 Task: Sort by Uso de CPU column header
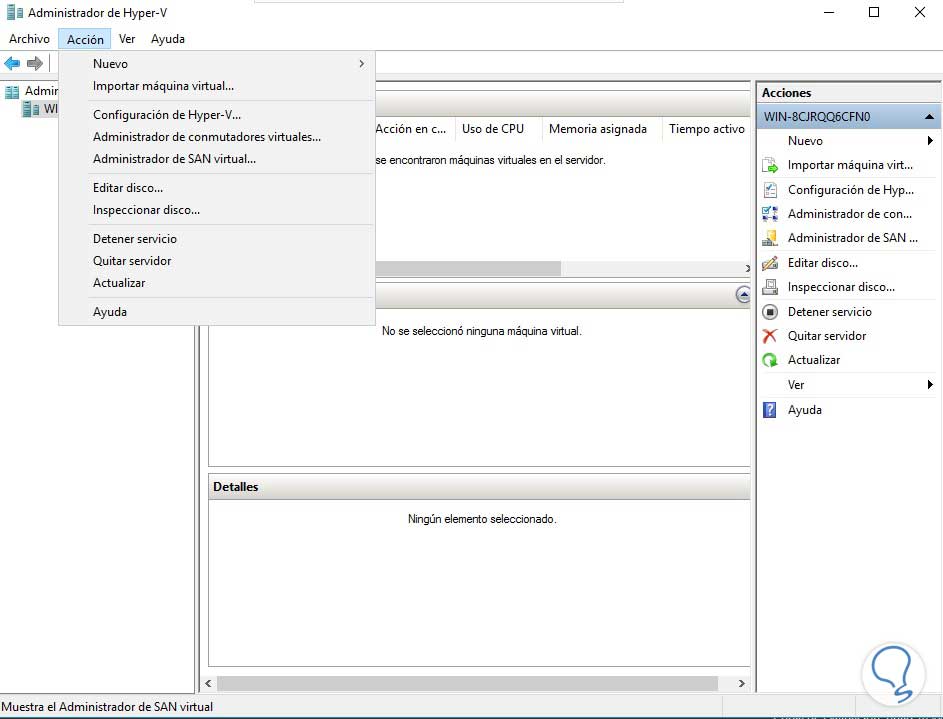[499, 129]
